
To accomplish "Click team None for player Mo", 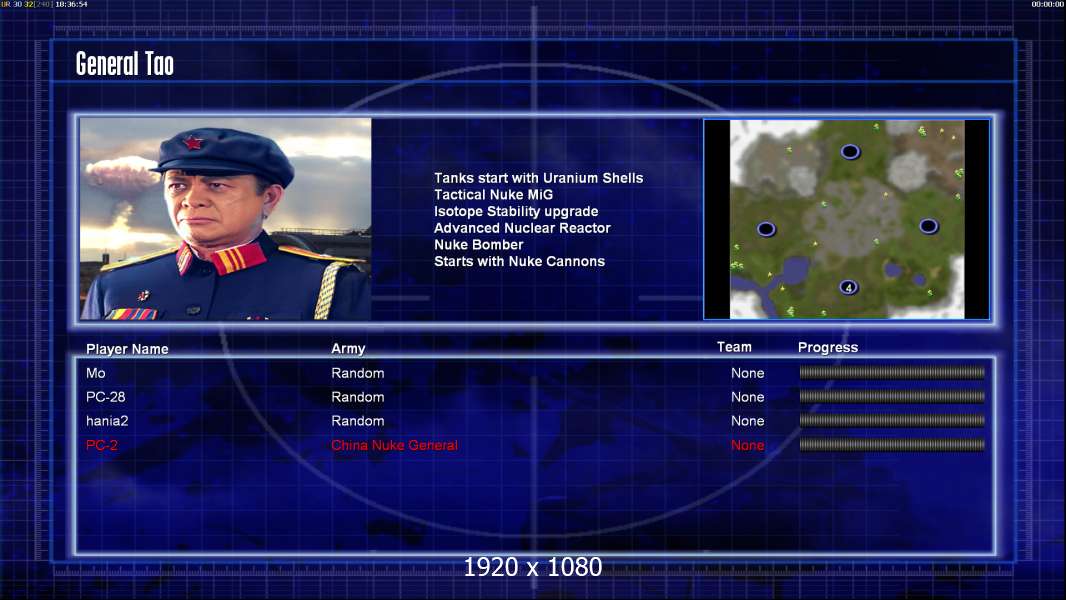I will point(748,373).
